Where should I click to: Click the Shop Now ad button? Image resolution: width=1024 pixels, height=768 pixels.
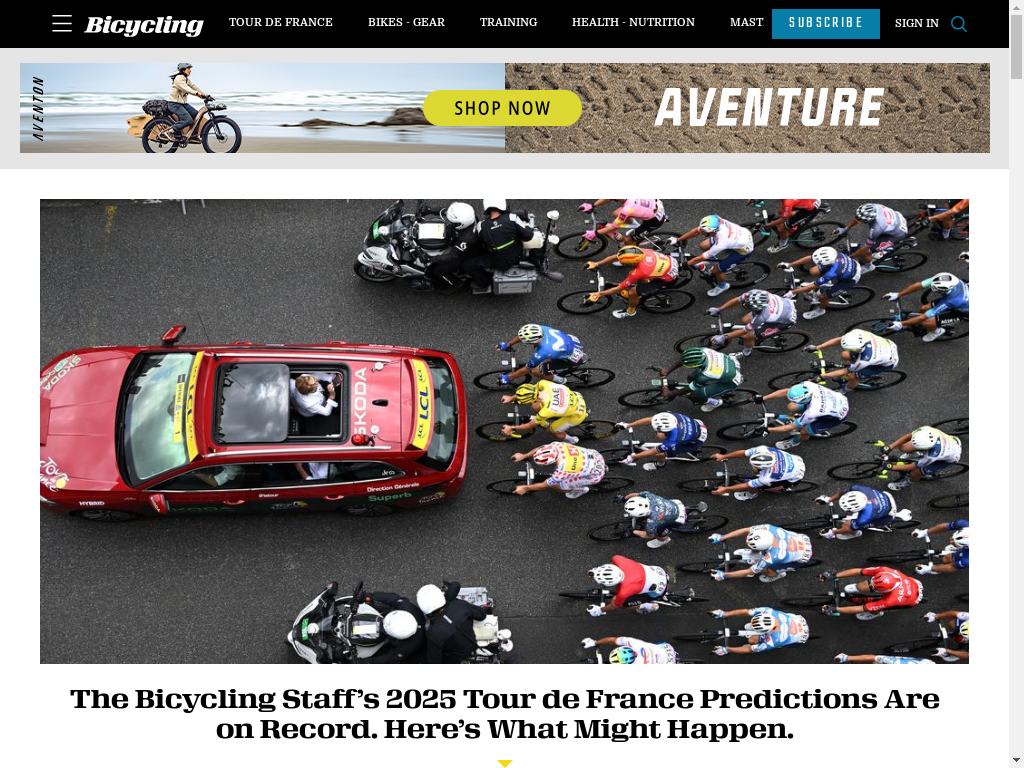(502, 108)
